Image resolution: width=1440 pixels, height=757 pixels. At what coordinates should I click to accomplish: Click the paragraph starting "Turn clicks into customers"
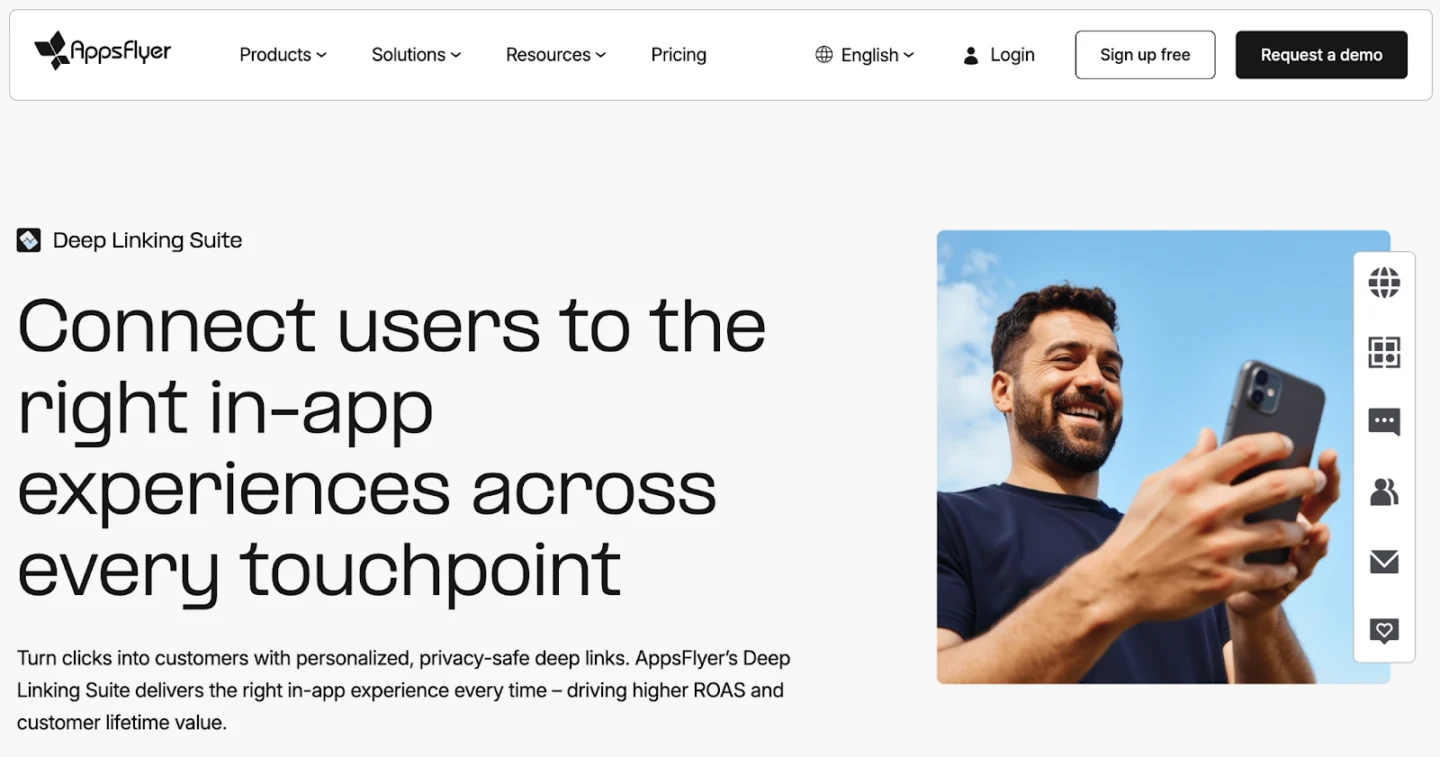click(404, 690)
